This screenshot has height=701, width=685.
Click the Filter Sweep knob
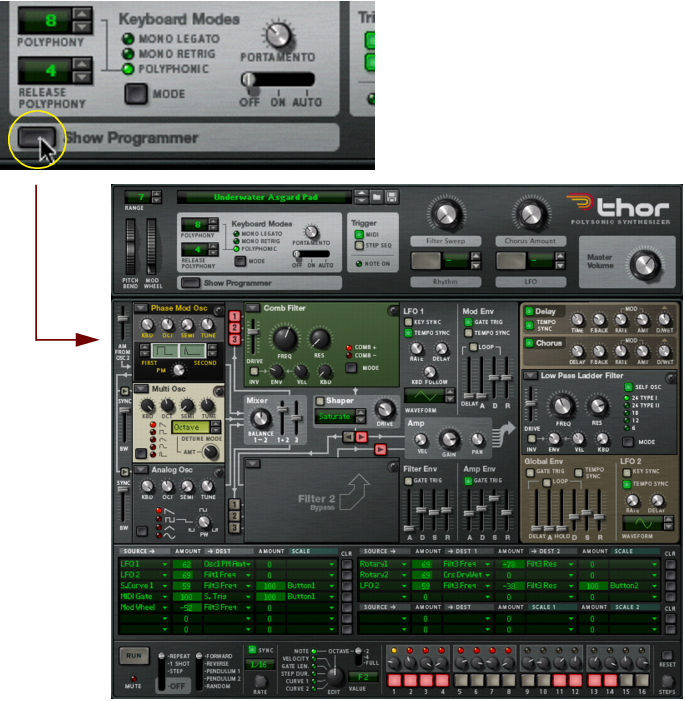click(x=445, y=214)
